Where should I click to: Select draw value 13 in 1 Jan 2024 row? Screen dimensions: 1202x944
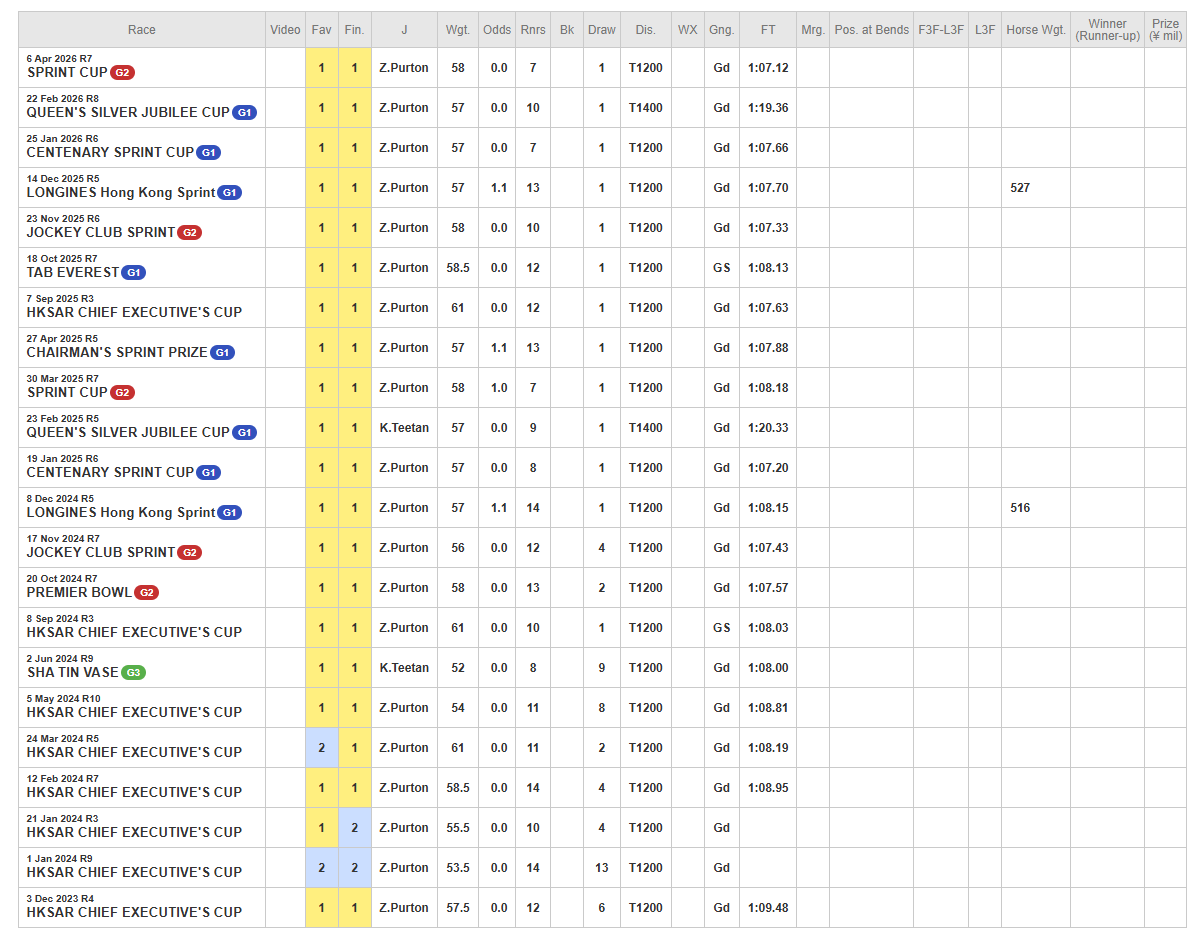(602, 868)
